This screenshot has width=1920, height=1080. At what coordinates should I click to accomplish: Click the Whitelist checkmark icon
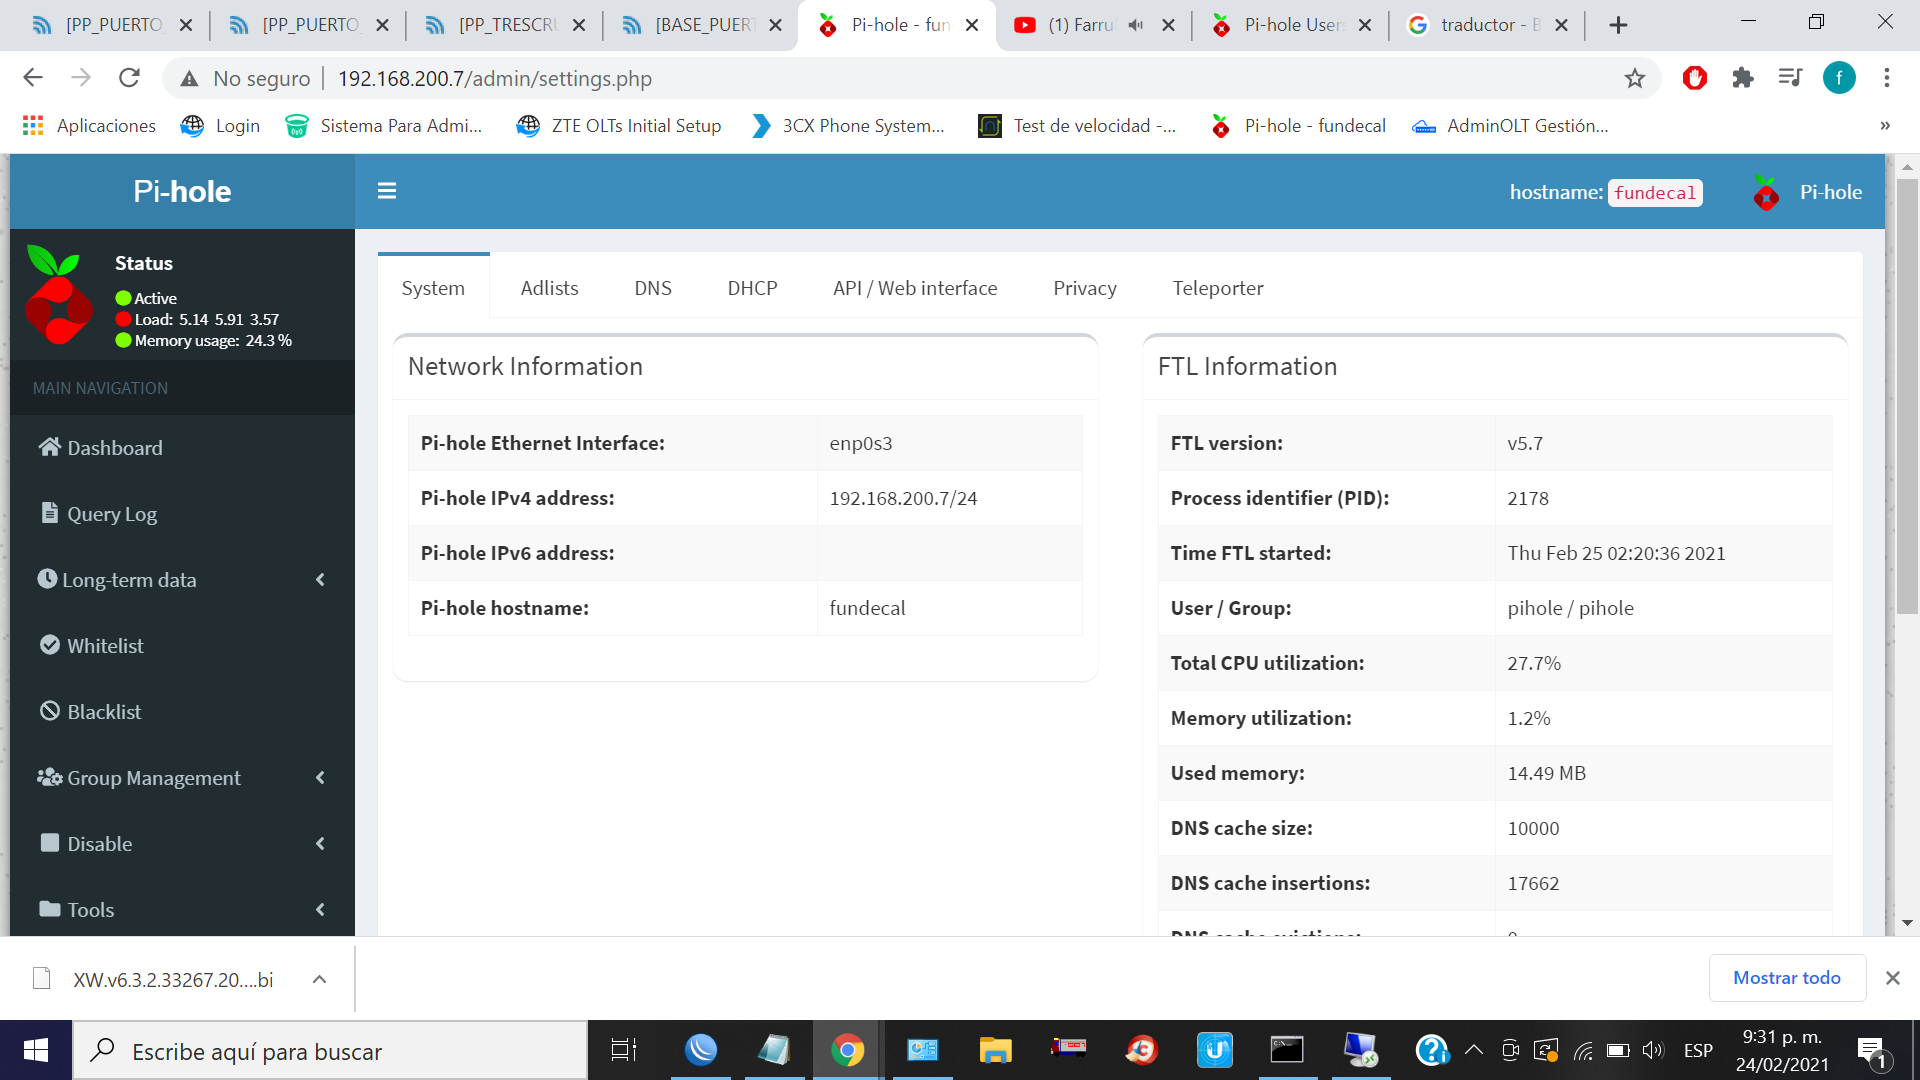[48, 645]
